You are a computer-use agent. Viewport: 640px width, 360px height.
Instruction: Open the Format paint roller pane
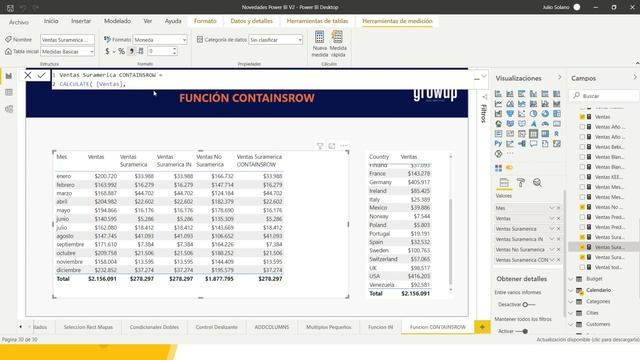[521, 183]
